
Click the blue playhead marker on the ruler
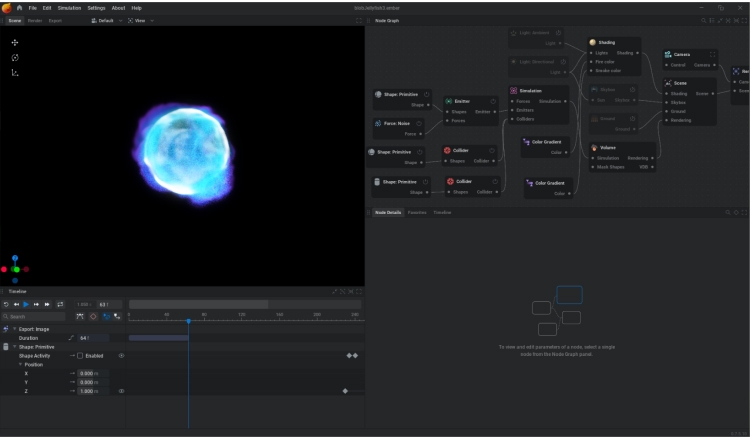pyautogui.click(x=188, y=321)
